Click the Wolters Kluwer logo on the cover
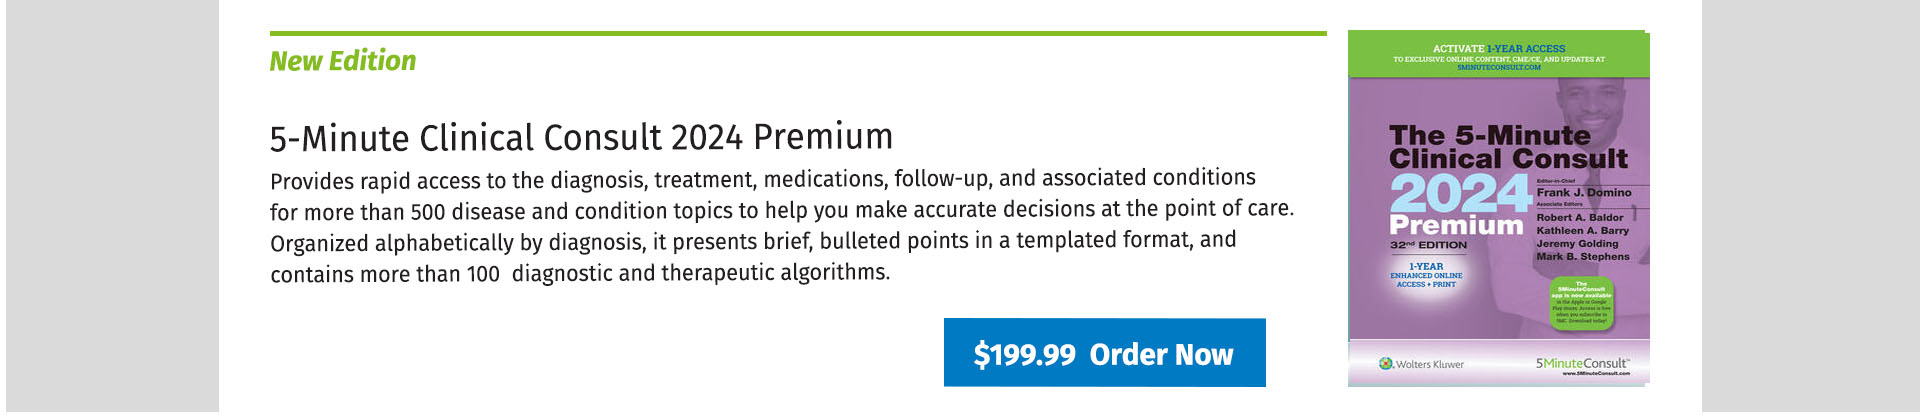 (1421, 364)
